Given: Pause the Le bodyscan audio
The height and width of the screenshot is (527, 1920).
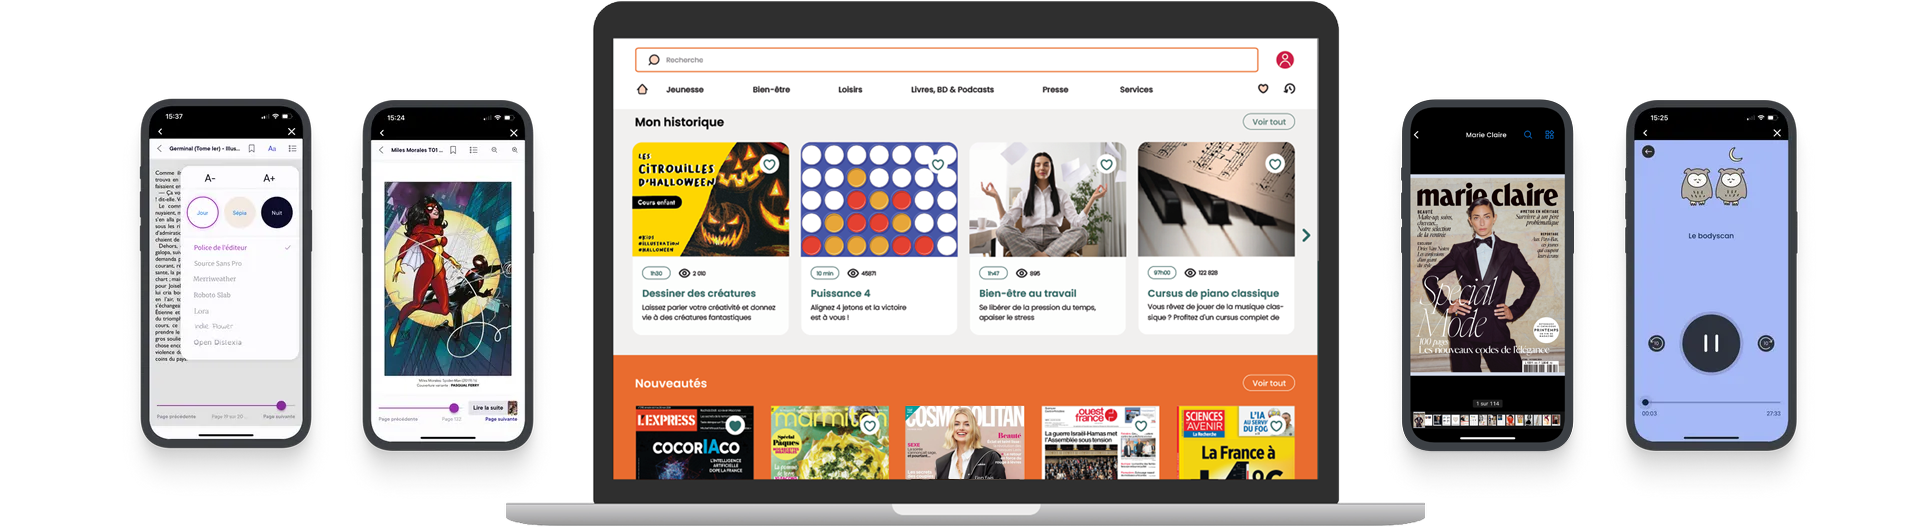Looking at the screenshot, I should pos(1711,343).
